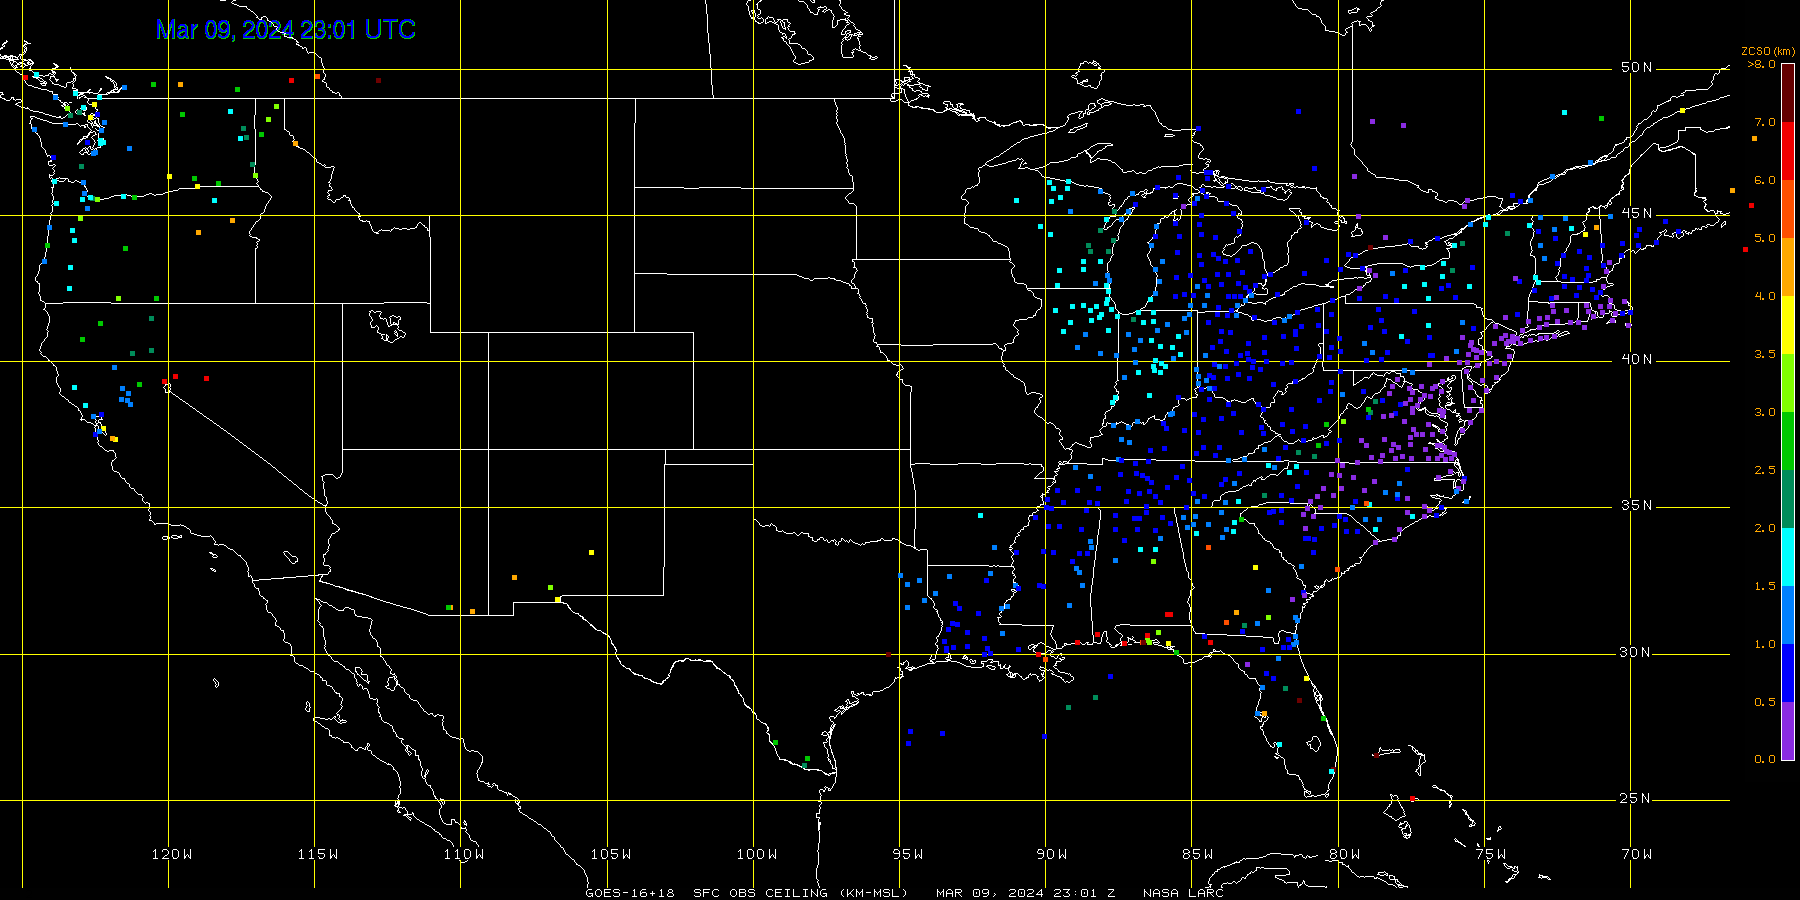Screen dimensions: 1800x900
Task: Click the >8.0 colorbar label
Action: [x=1762, y=64]
